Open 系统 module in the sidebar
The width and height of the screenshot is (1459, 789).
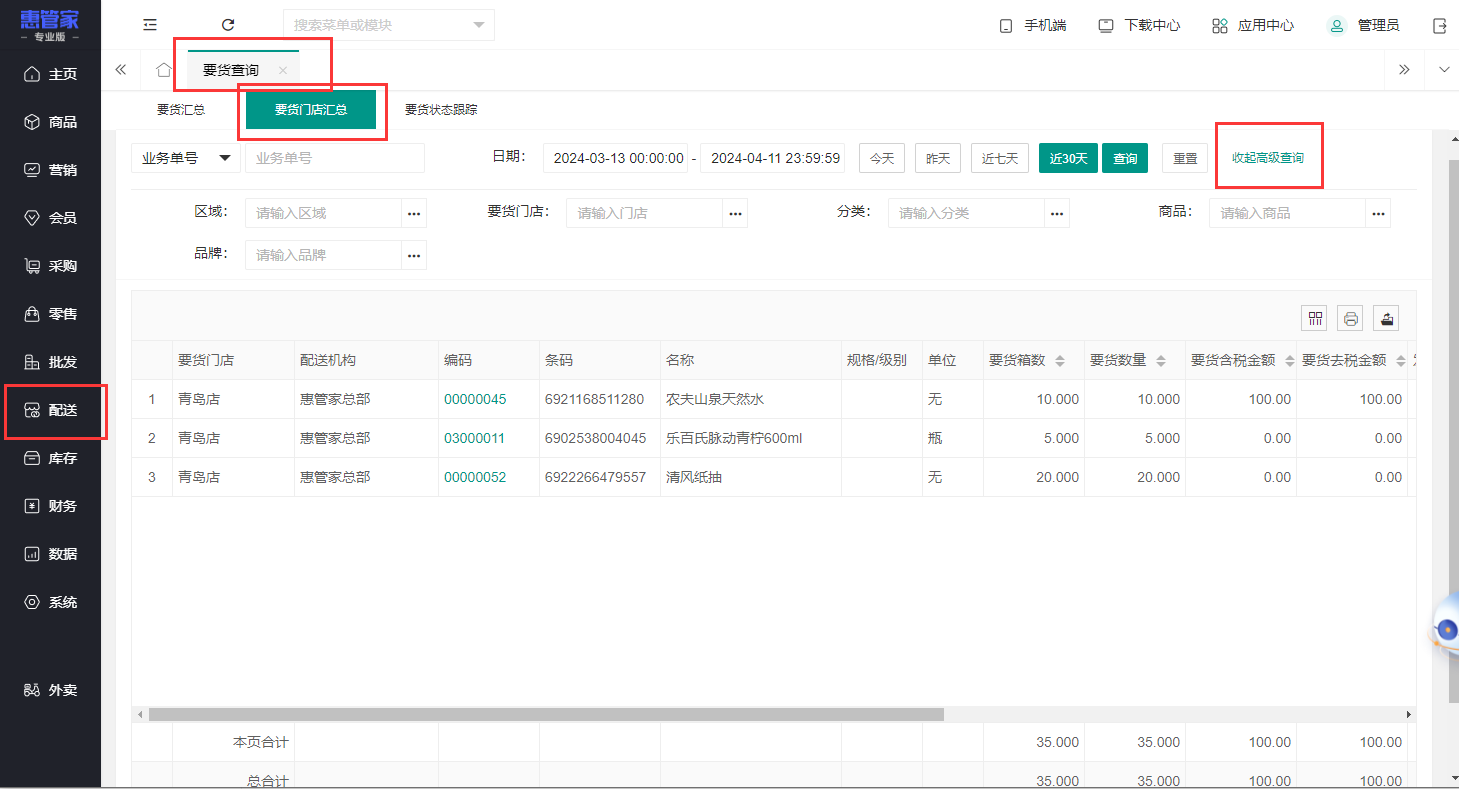(50, 602)
